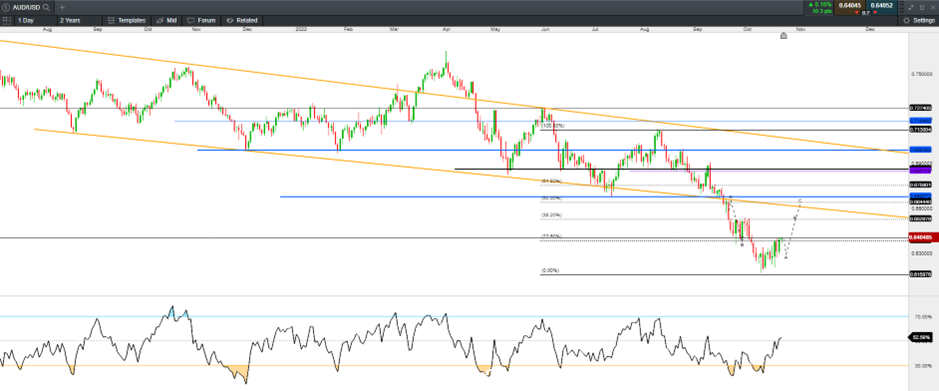The height and width of the screenshot is (391, 939).
Task: Click the (38.20%) Fibonacci level label
Action: (551, 215)
